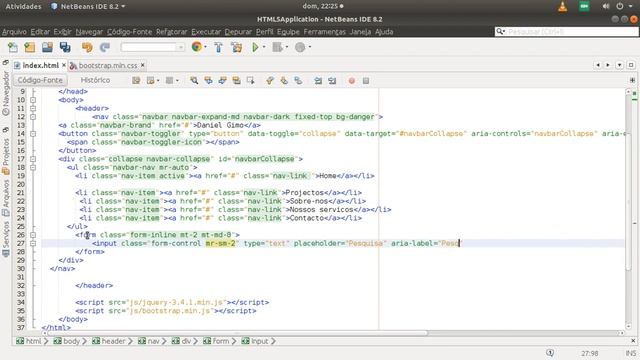Create a new file with toolbar icon
The image size is (640, 360).
tap(13, 47)
